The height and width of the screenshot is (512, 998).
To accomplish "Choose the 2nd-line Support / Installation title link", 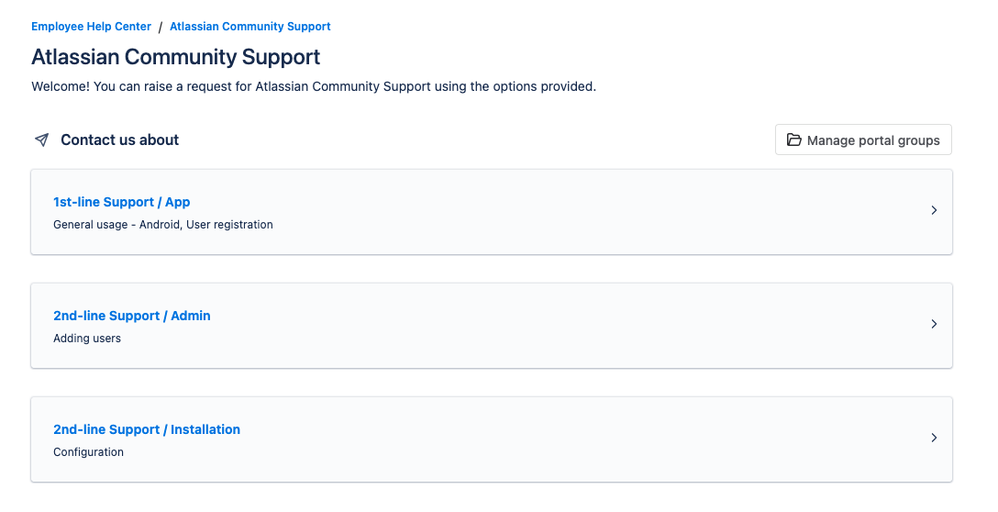I will coord(146,430).
